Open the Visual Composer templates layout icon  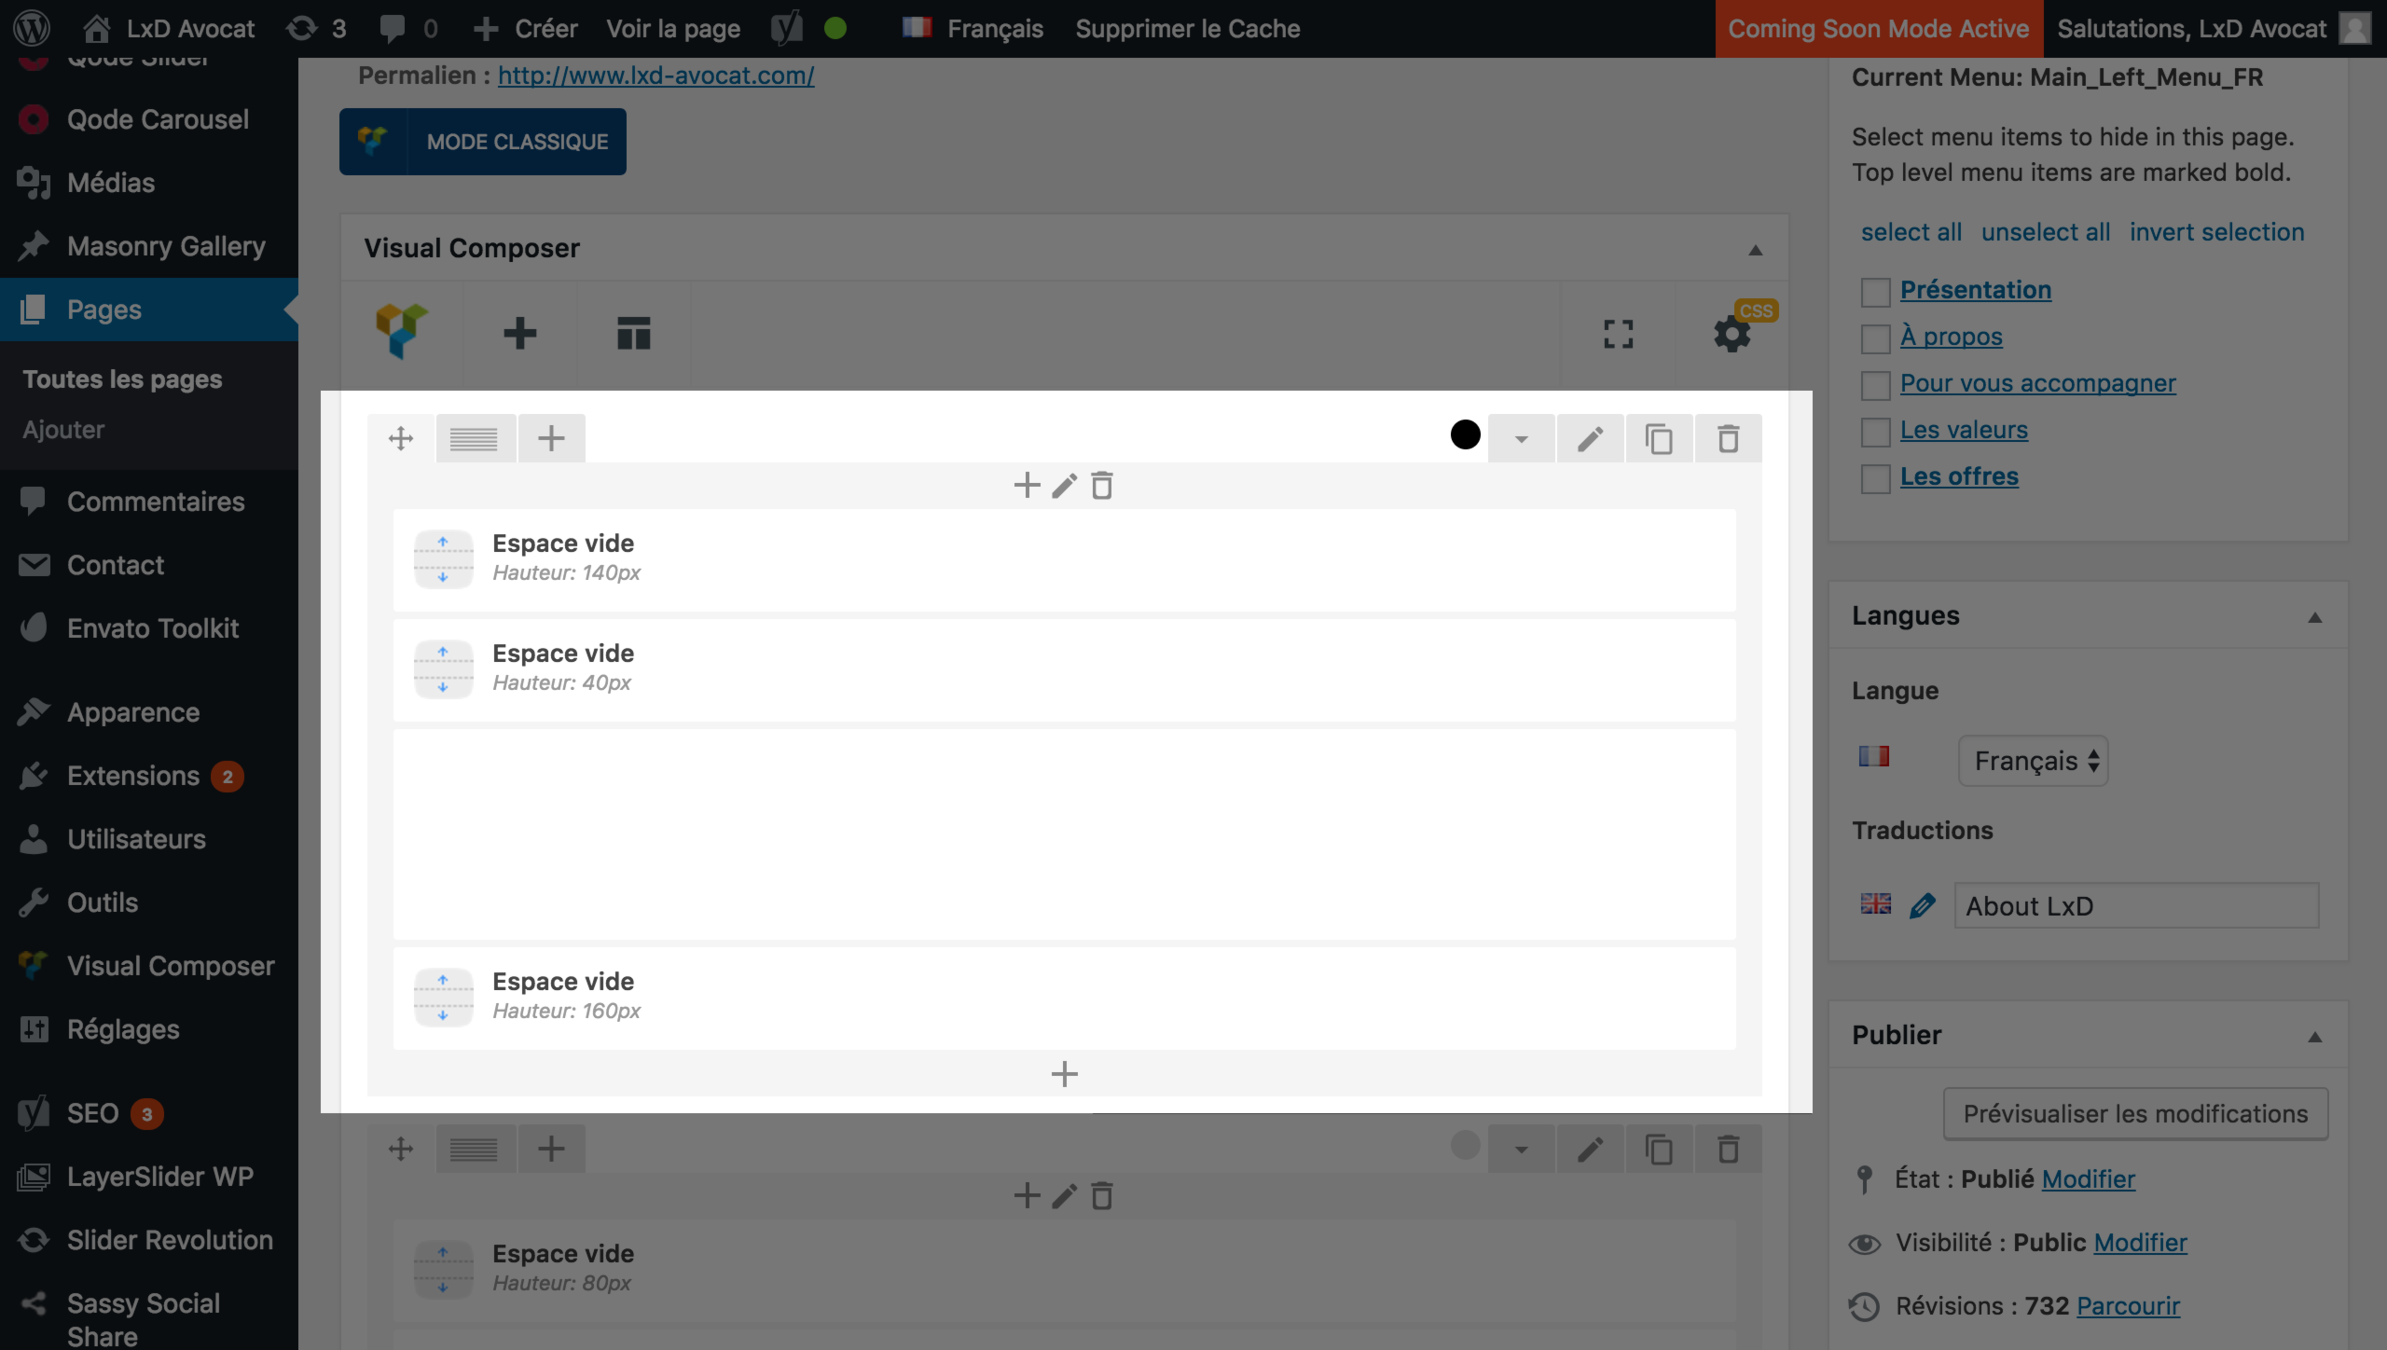point(633,333)
